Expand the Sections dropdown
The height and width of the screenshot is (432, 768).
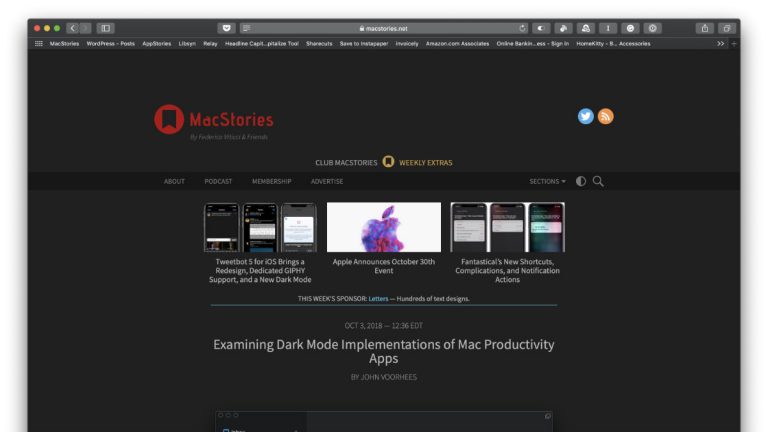tap(547, 181)
